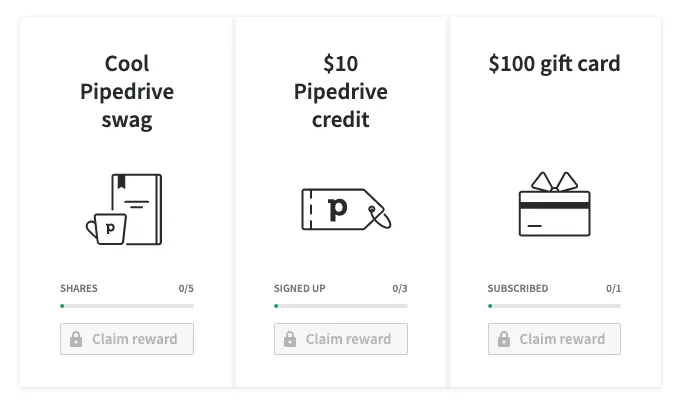The image size is (684, 406).
Task: Click lock icon on swag Claim reward
Action: [76, 339]
